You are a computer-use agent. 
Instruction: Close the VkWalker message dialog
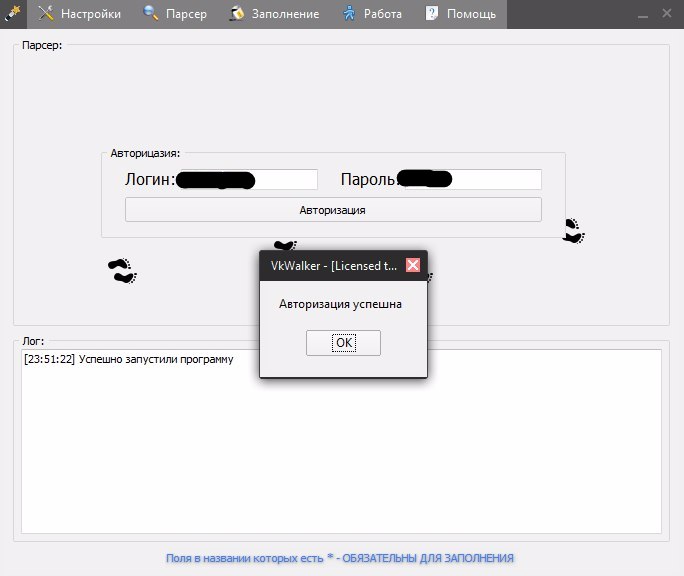(412, 265)
